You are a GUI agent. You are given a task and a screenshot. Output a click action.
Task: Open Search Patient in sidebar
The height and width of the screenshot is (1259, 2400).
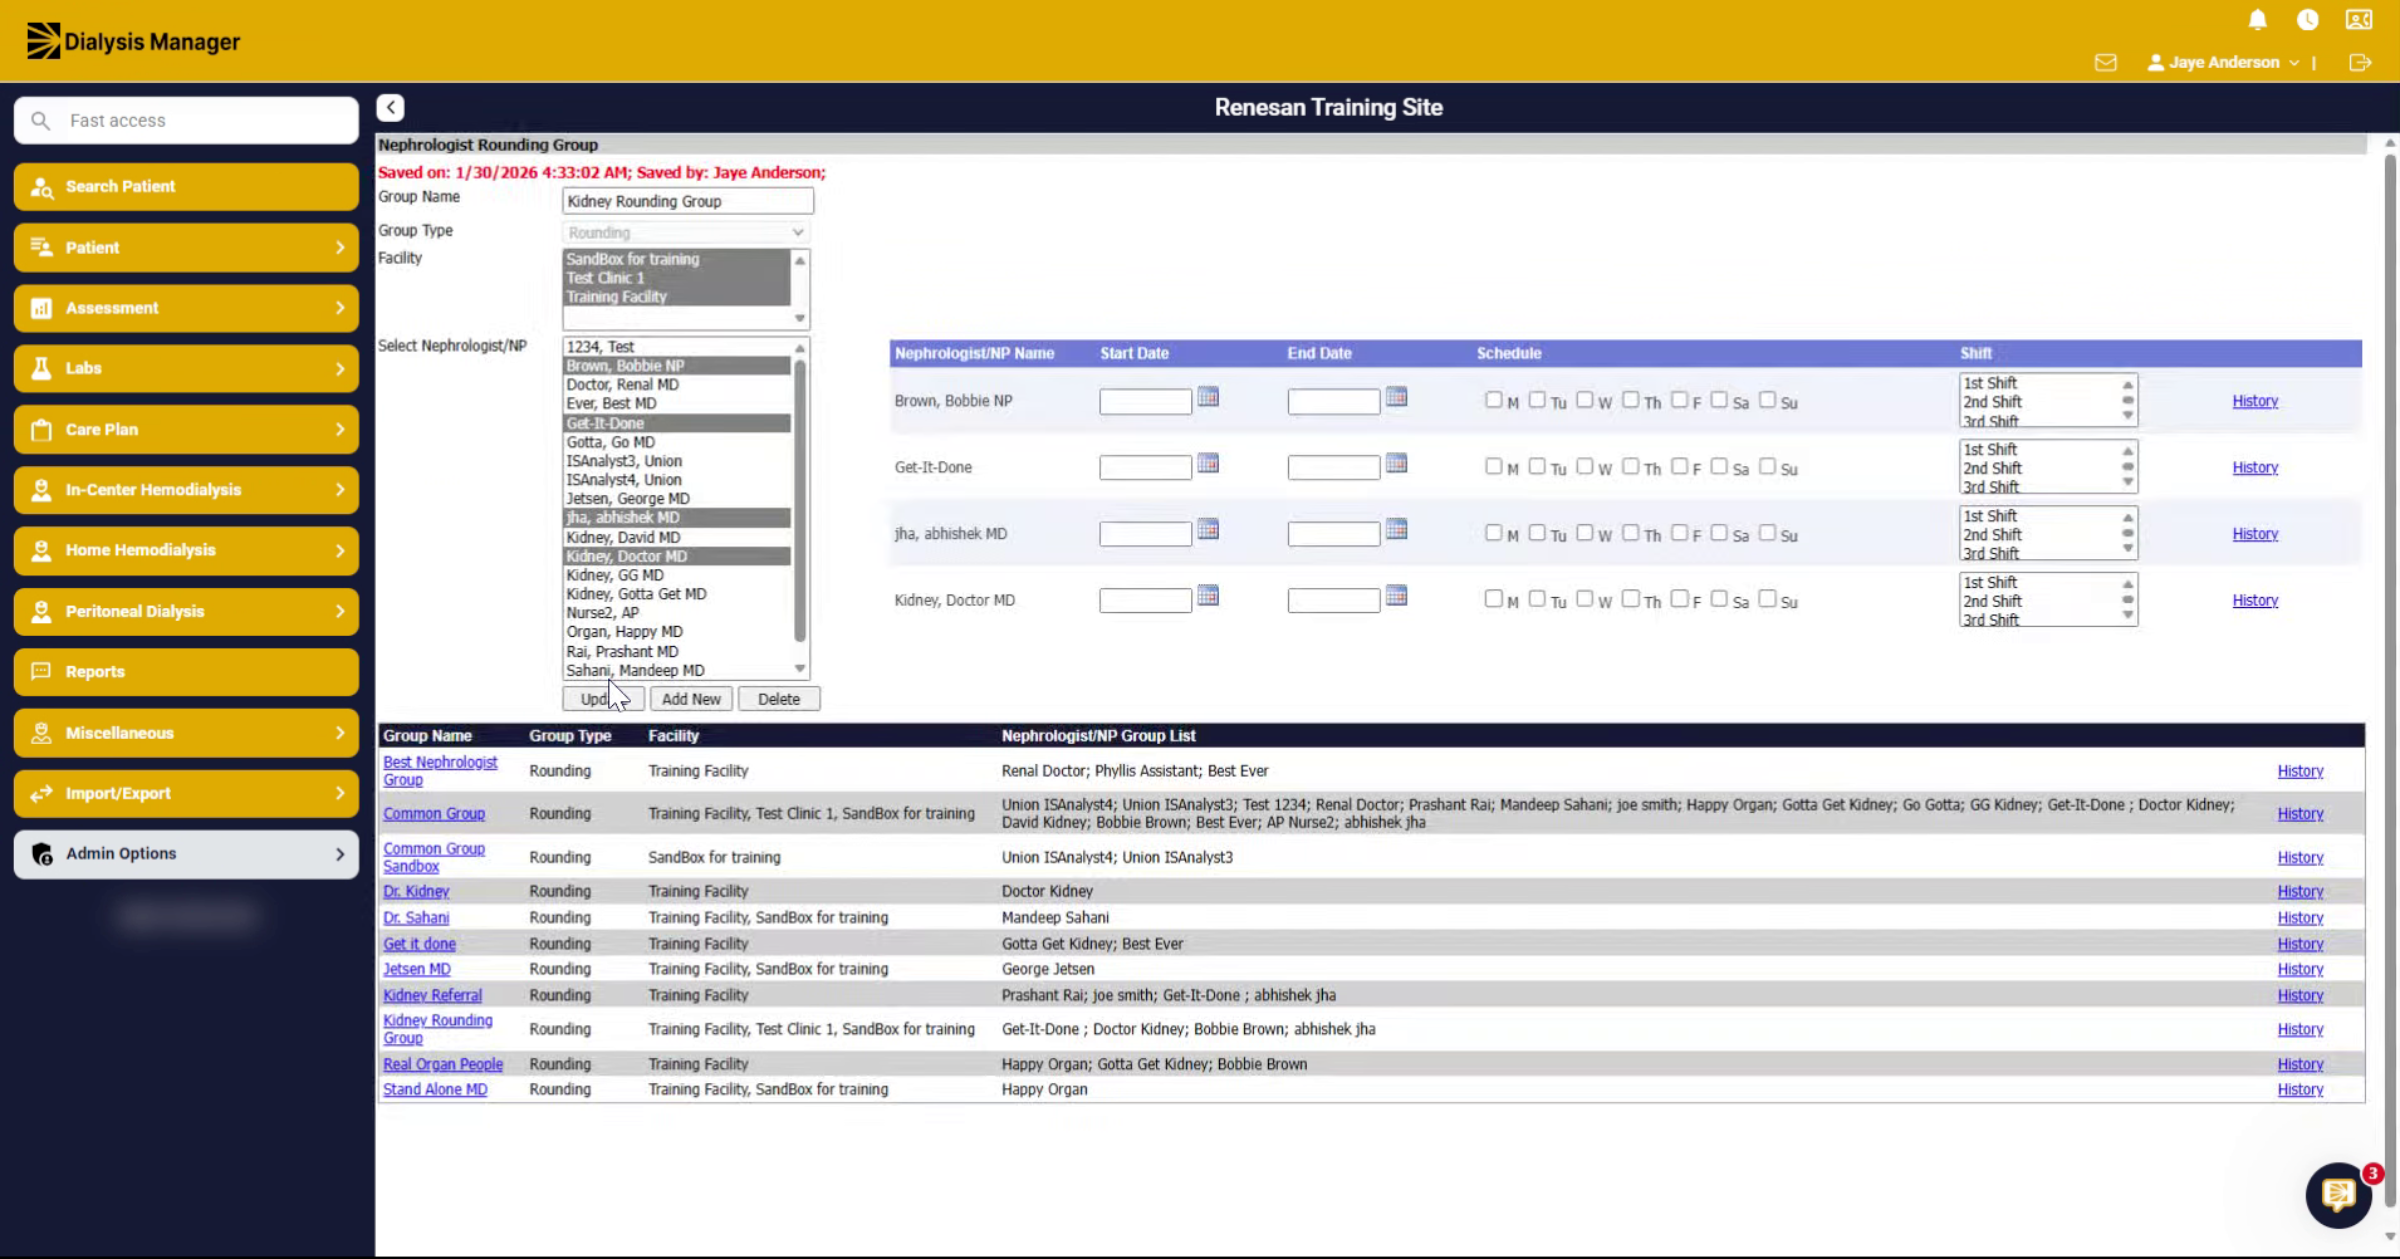click(x=186, y=187)
